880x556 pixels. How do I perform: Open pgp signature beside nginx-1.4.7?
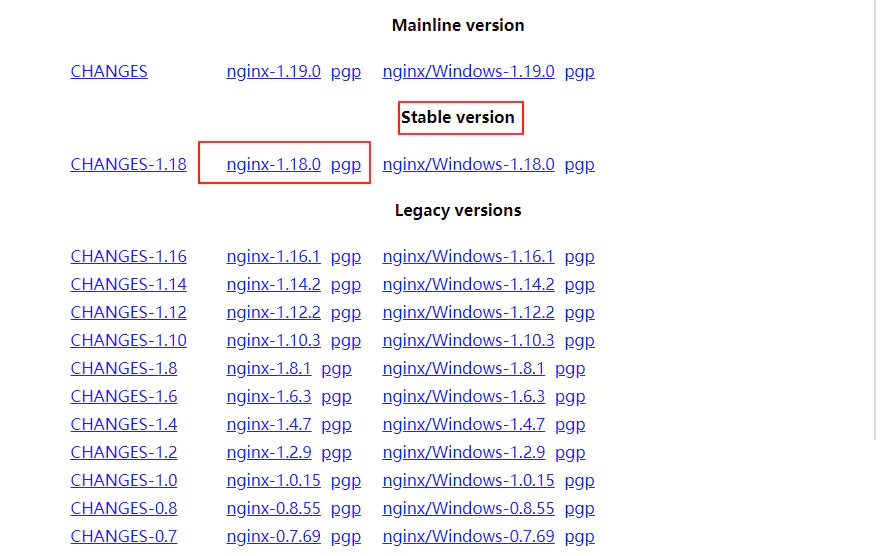click(336, 426)
